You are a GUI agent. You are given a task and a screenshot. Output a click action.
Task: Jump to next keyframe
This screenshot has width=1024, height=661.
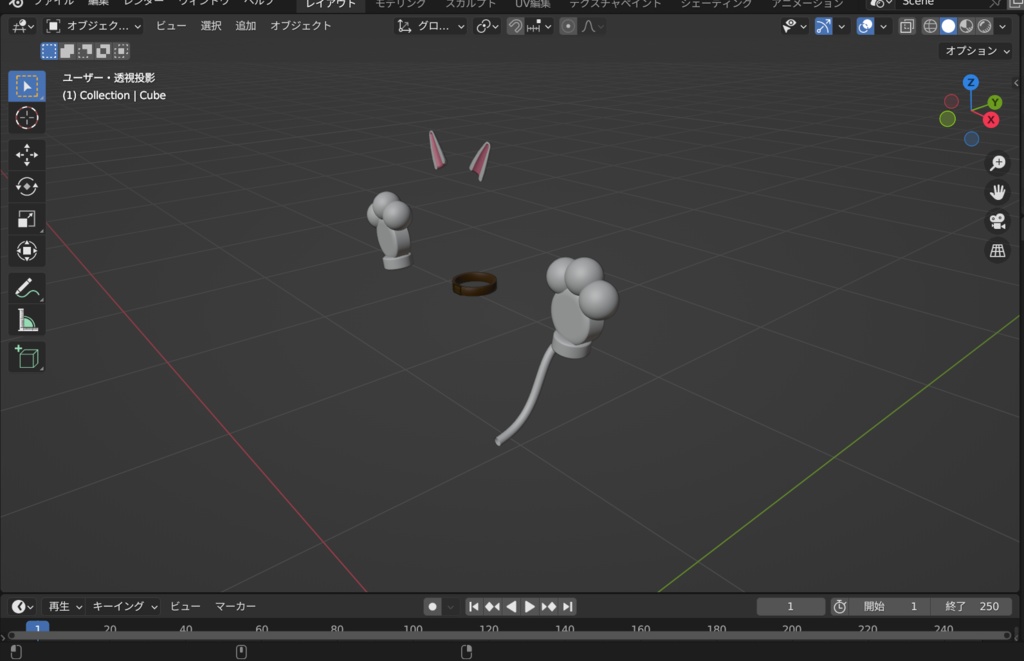pyautogui.click(x=549, y=607)
